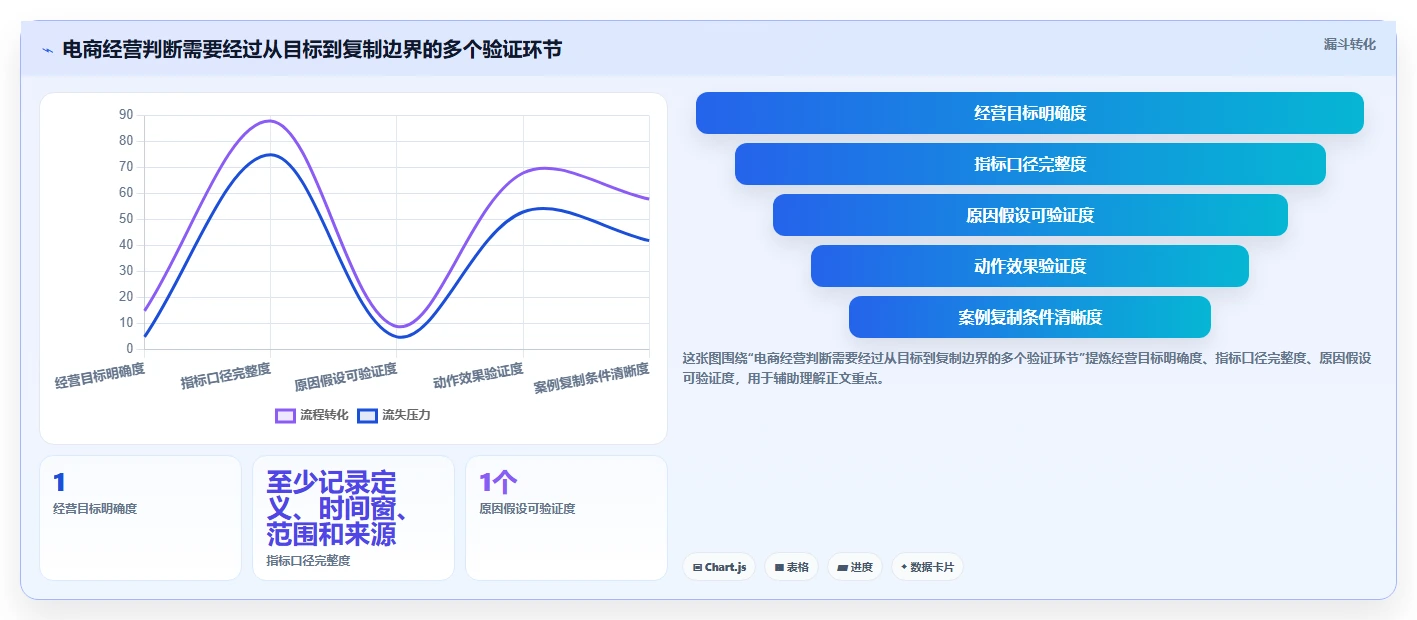Click the 原因假设可验证度 caption under 1个
This screenshot has height=620, width=1417.
pos(527,509)
